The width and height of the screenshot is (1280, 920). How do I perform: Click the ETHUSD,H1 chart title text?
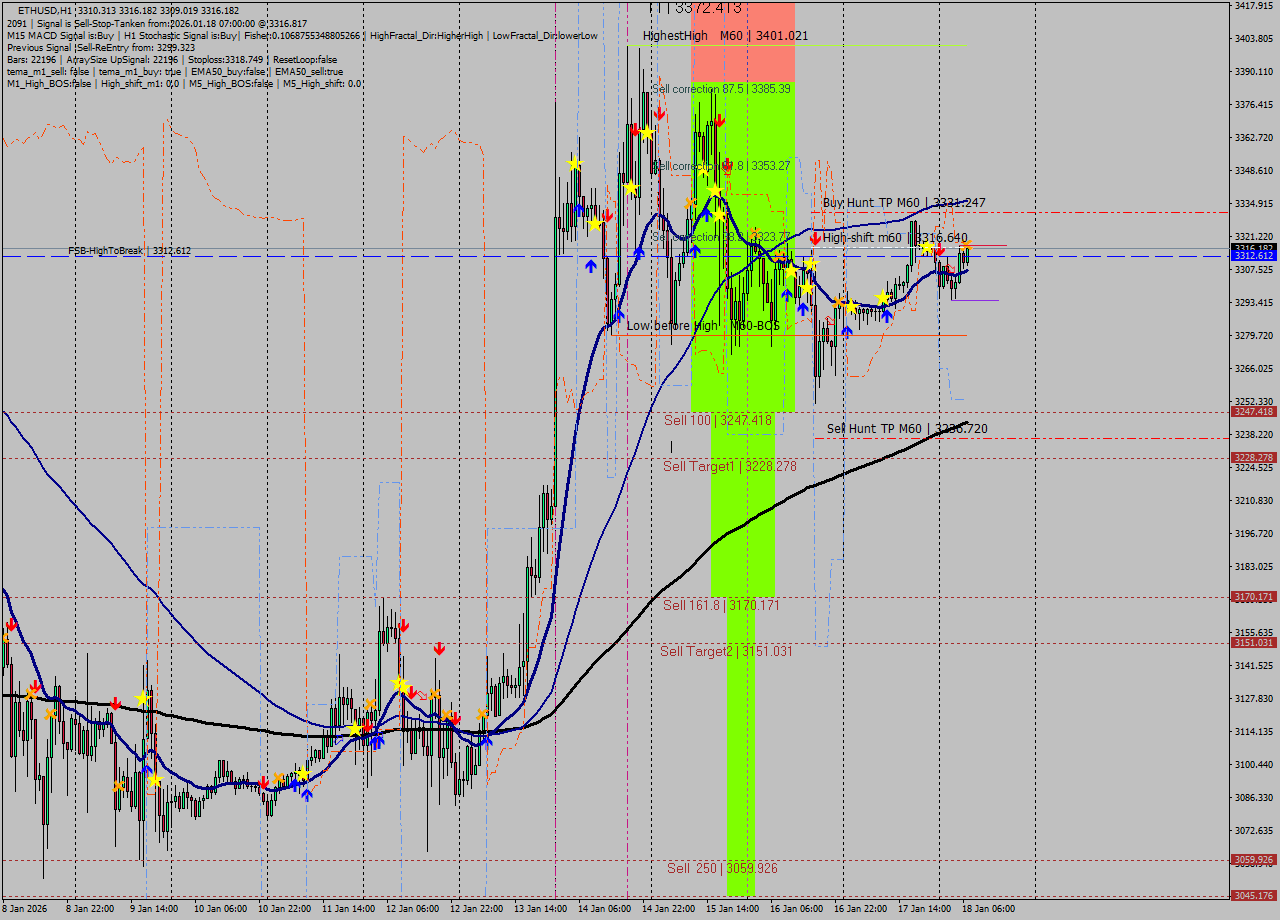[44, 10]
